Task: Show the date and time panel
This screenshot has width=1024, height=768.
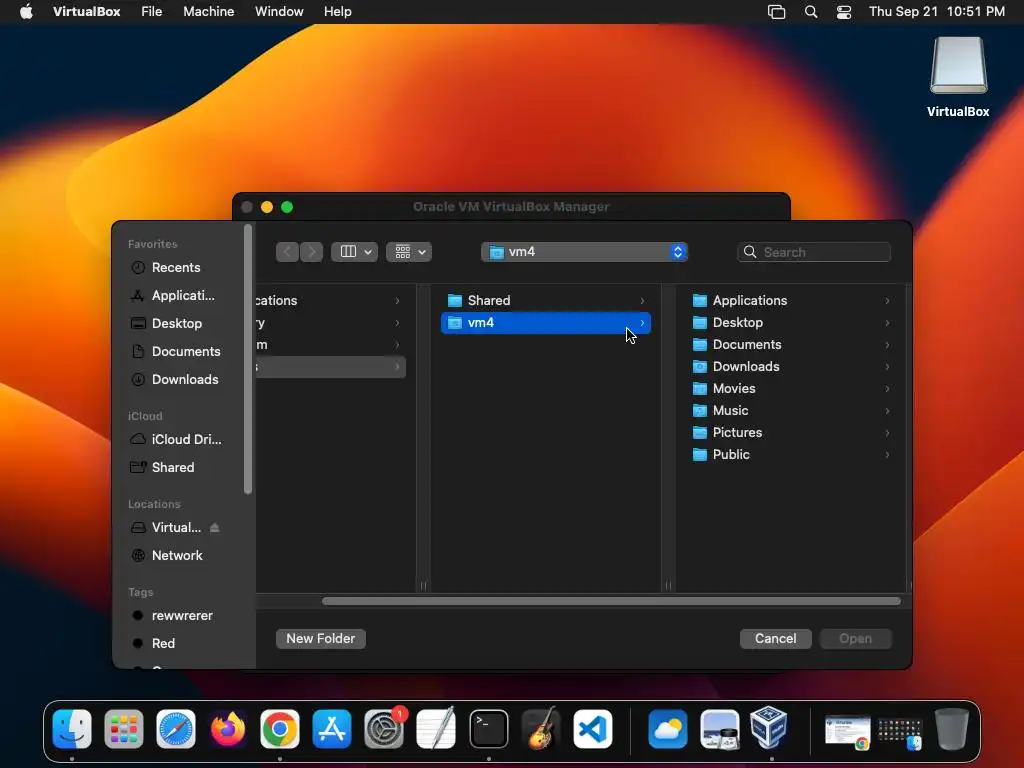Action: tap(936, 12)
